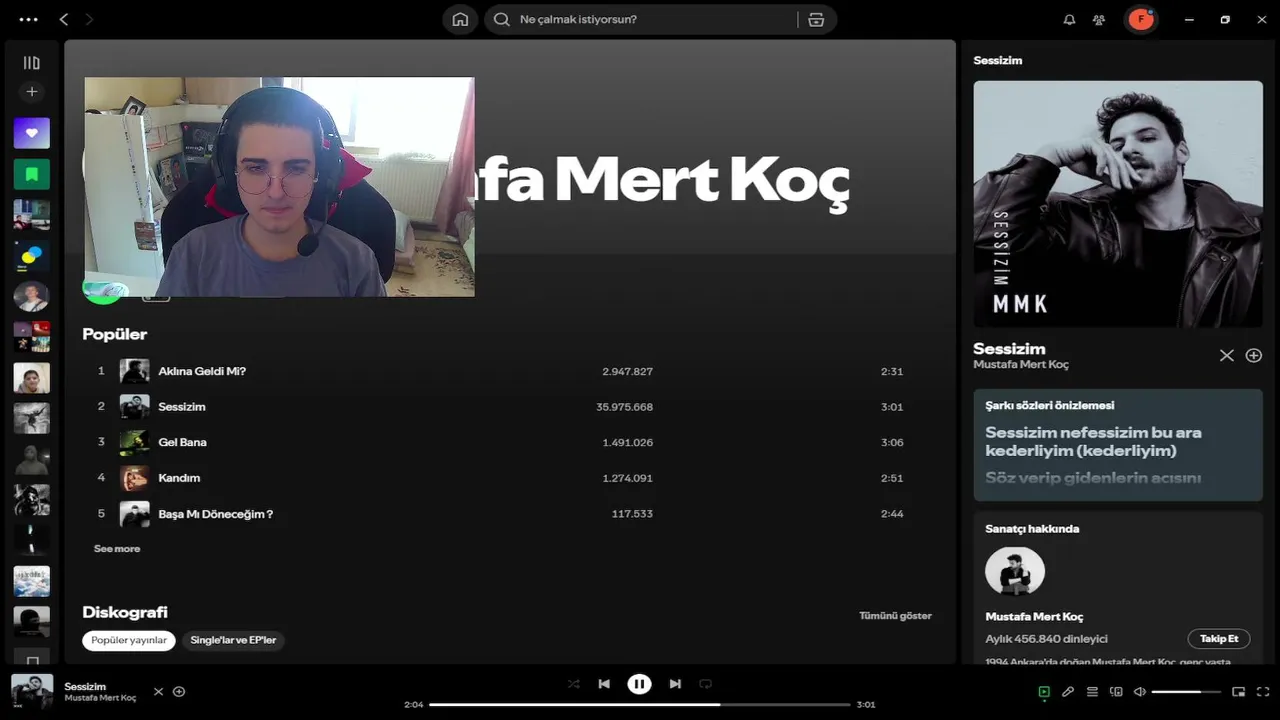1280x720 pixels.
Task: Open Tümünü göster discography link
Action: [895, 616]
